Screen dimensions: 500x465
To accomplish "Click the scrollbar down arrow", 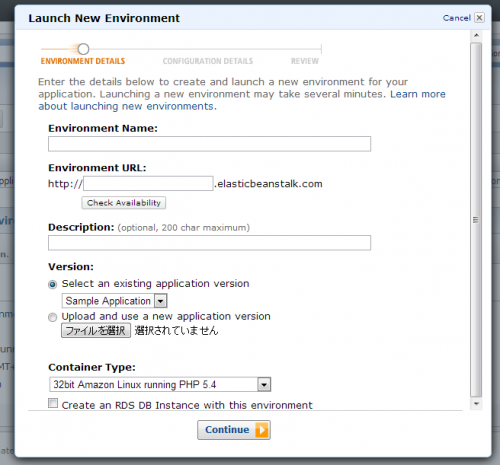I will click(476, 404).
